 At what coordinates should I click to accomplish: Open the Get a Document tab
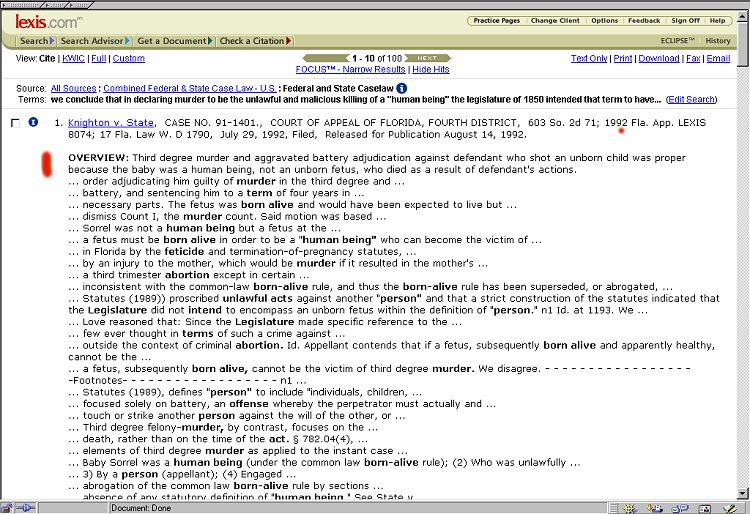(x=174, y=41)
